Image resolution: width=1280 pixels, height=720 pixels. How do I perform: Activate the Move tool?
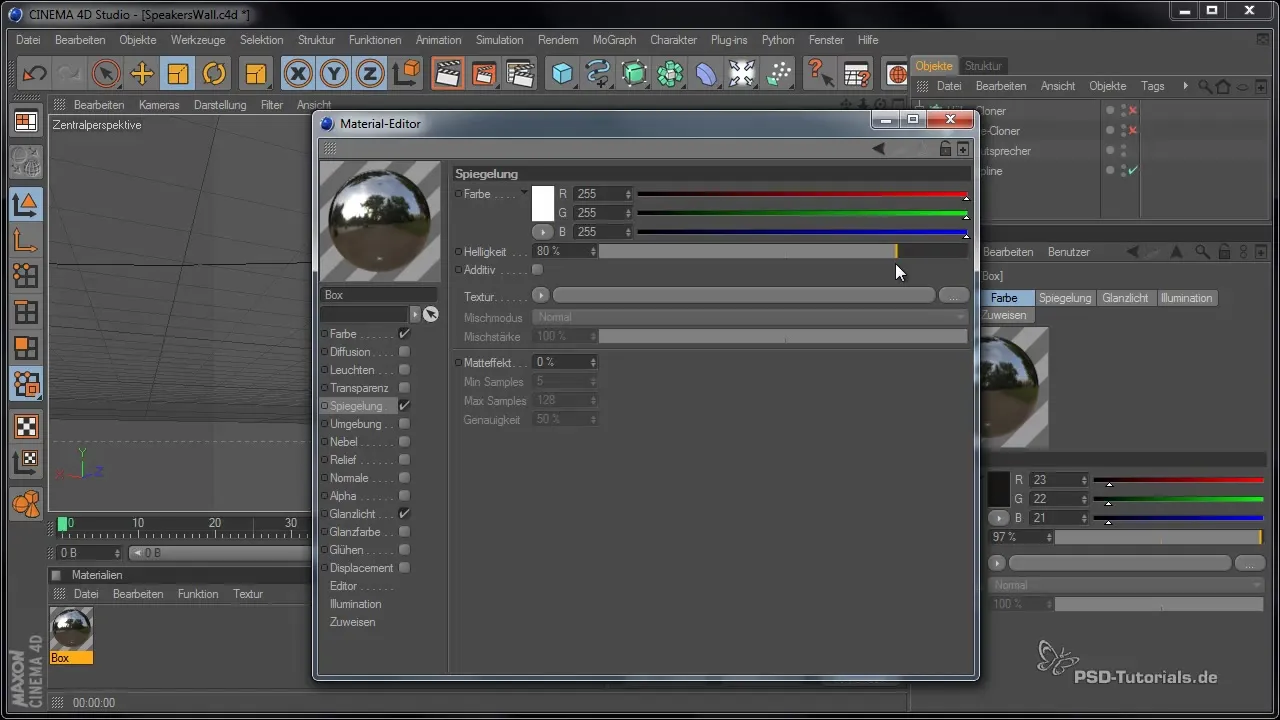coord(142,73)
